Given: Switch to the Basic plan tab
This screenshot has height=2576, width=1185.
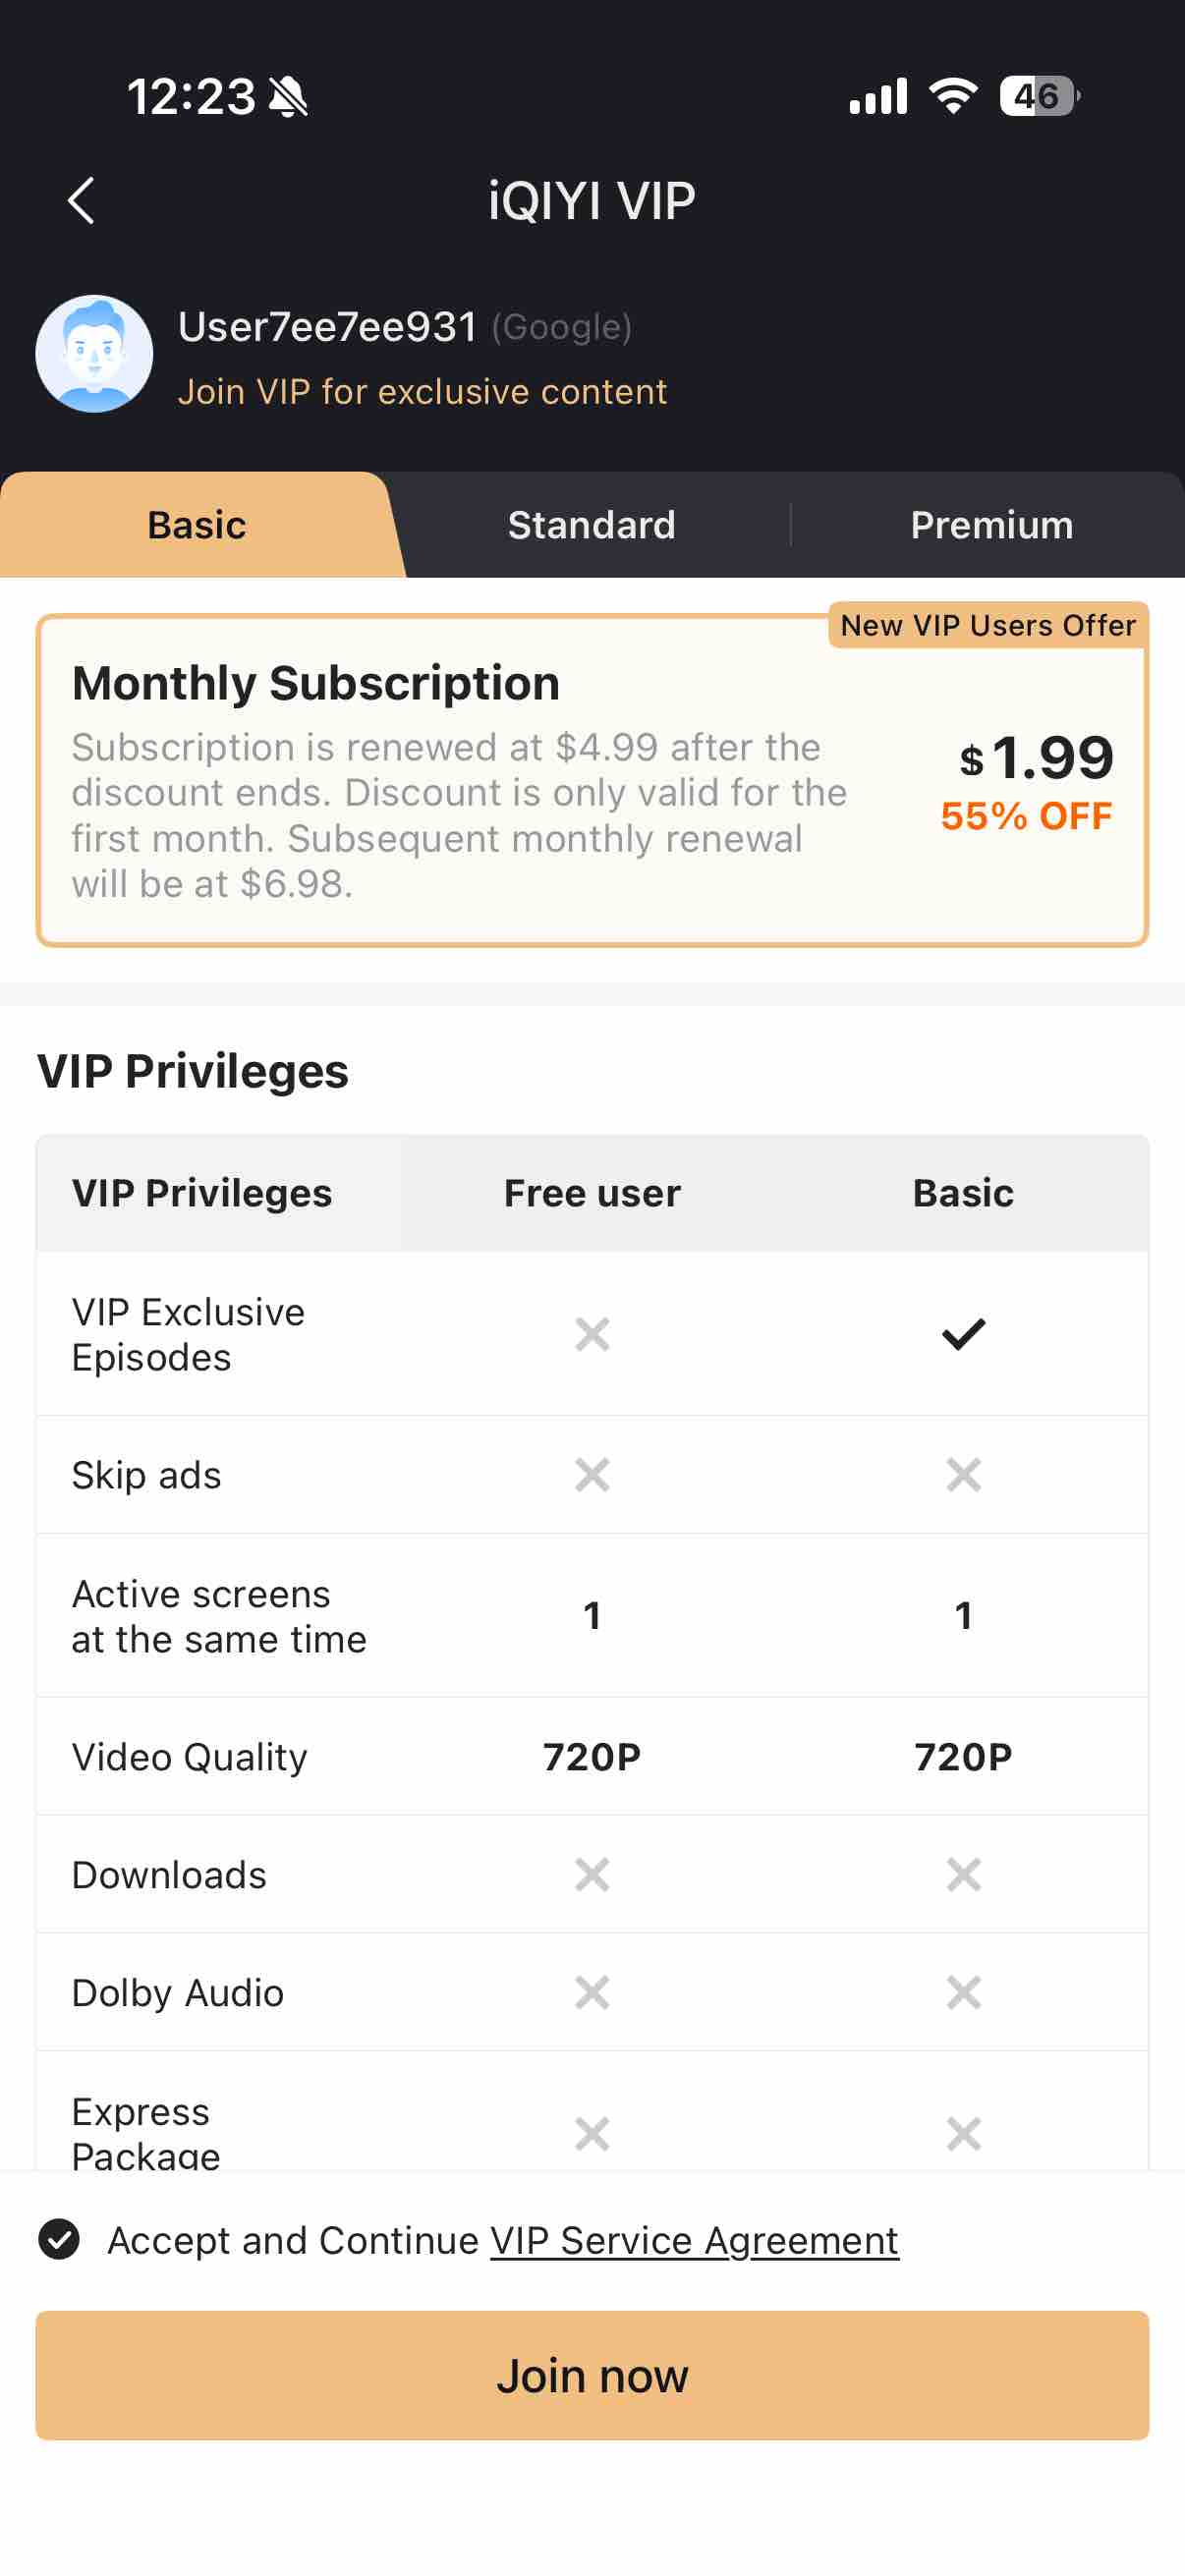Looking at the screenshot, I should pos(197,525).
